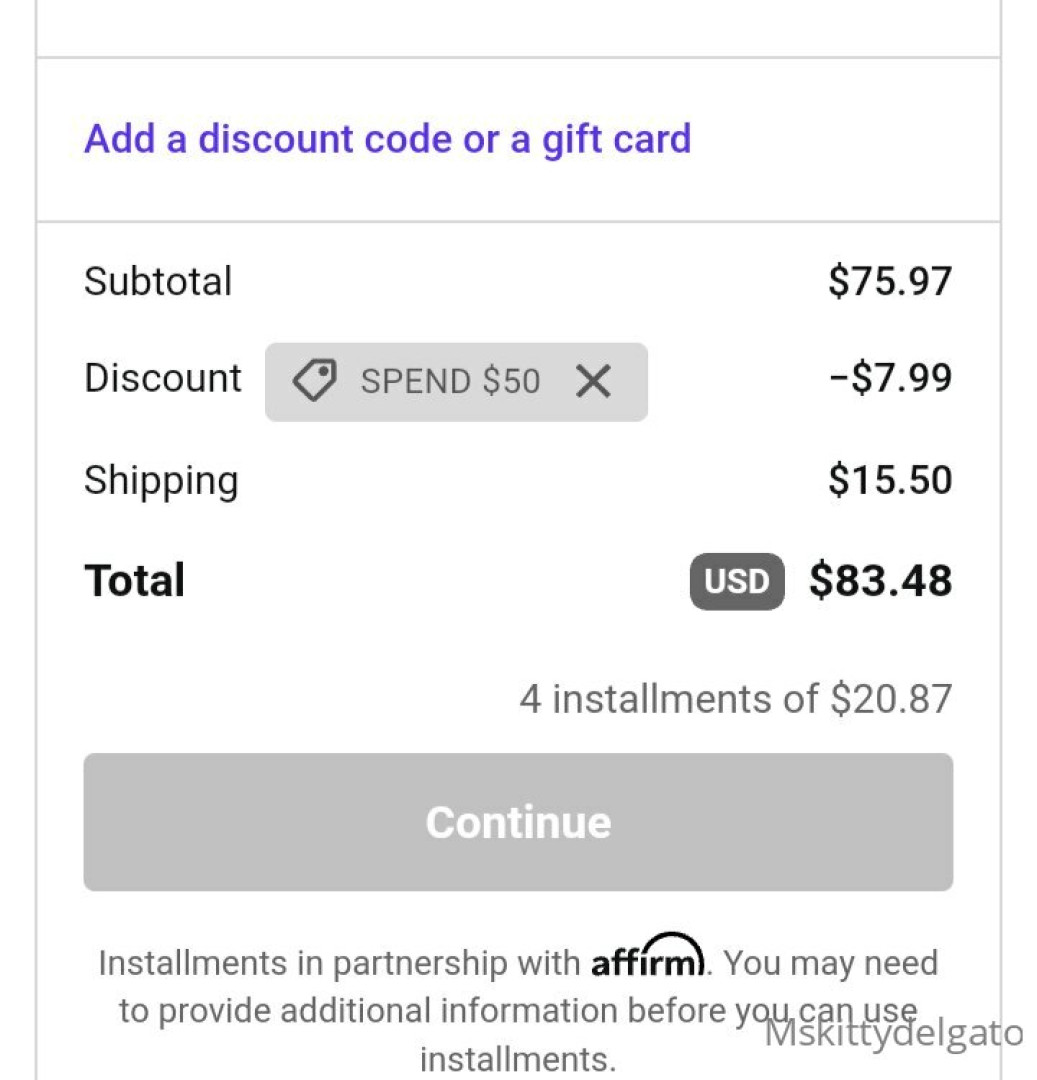Image resolution: width=1037 pixels, height=1080 pixels.
Task: Click the 'You may need' disclaimer text
Action: pos(830,964)
